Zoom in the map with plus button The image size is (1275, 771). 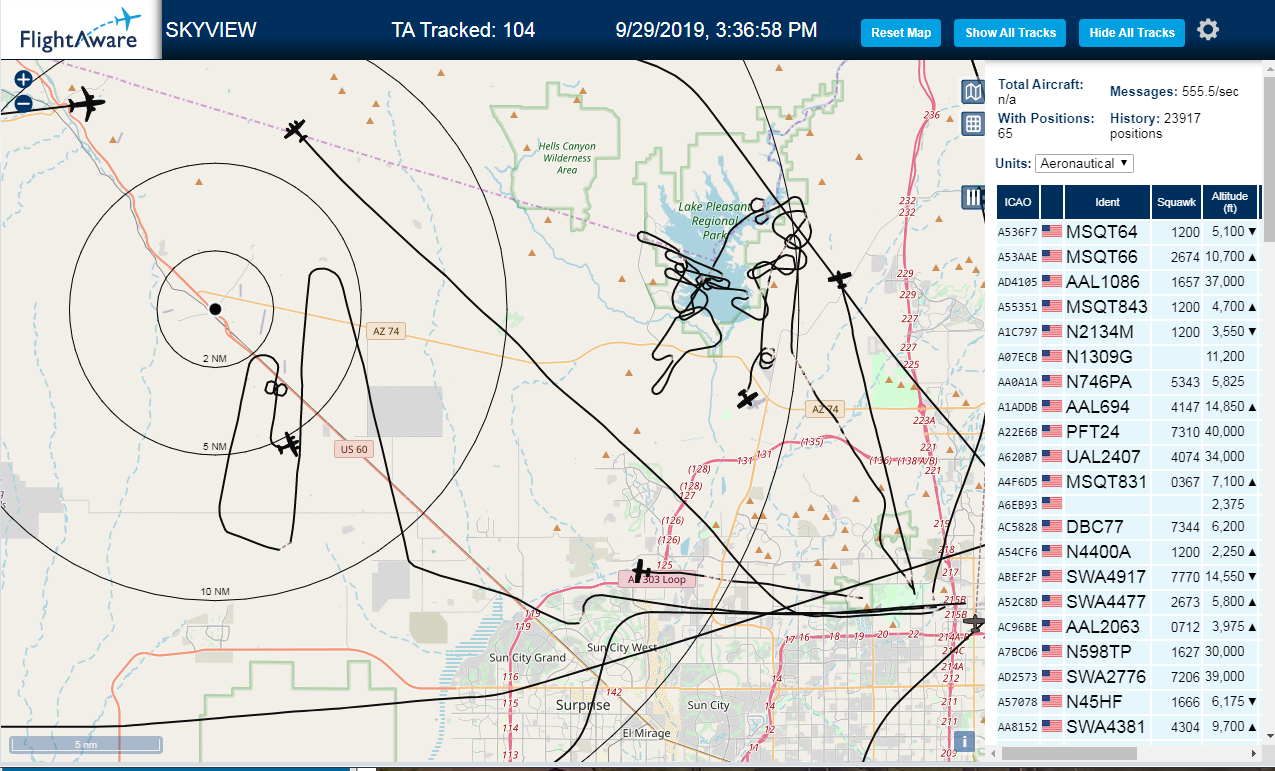click(x=23, y=79)
